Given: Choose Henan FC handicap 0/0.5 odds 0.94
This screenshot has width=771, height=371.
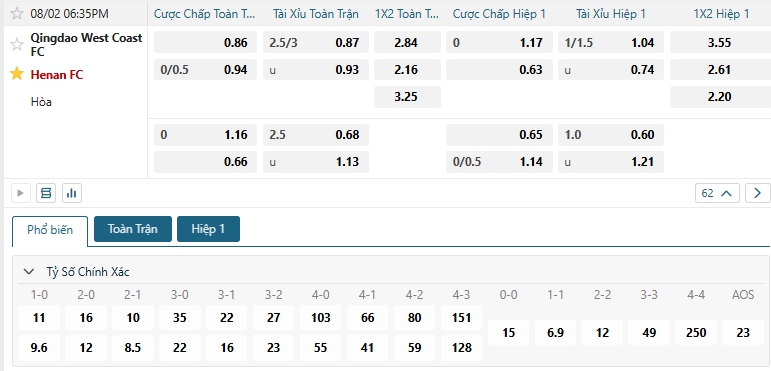Looking at the screenshot, I should coord(205,70).
